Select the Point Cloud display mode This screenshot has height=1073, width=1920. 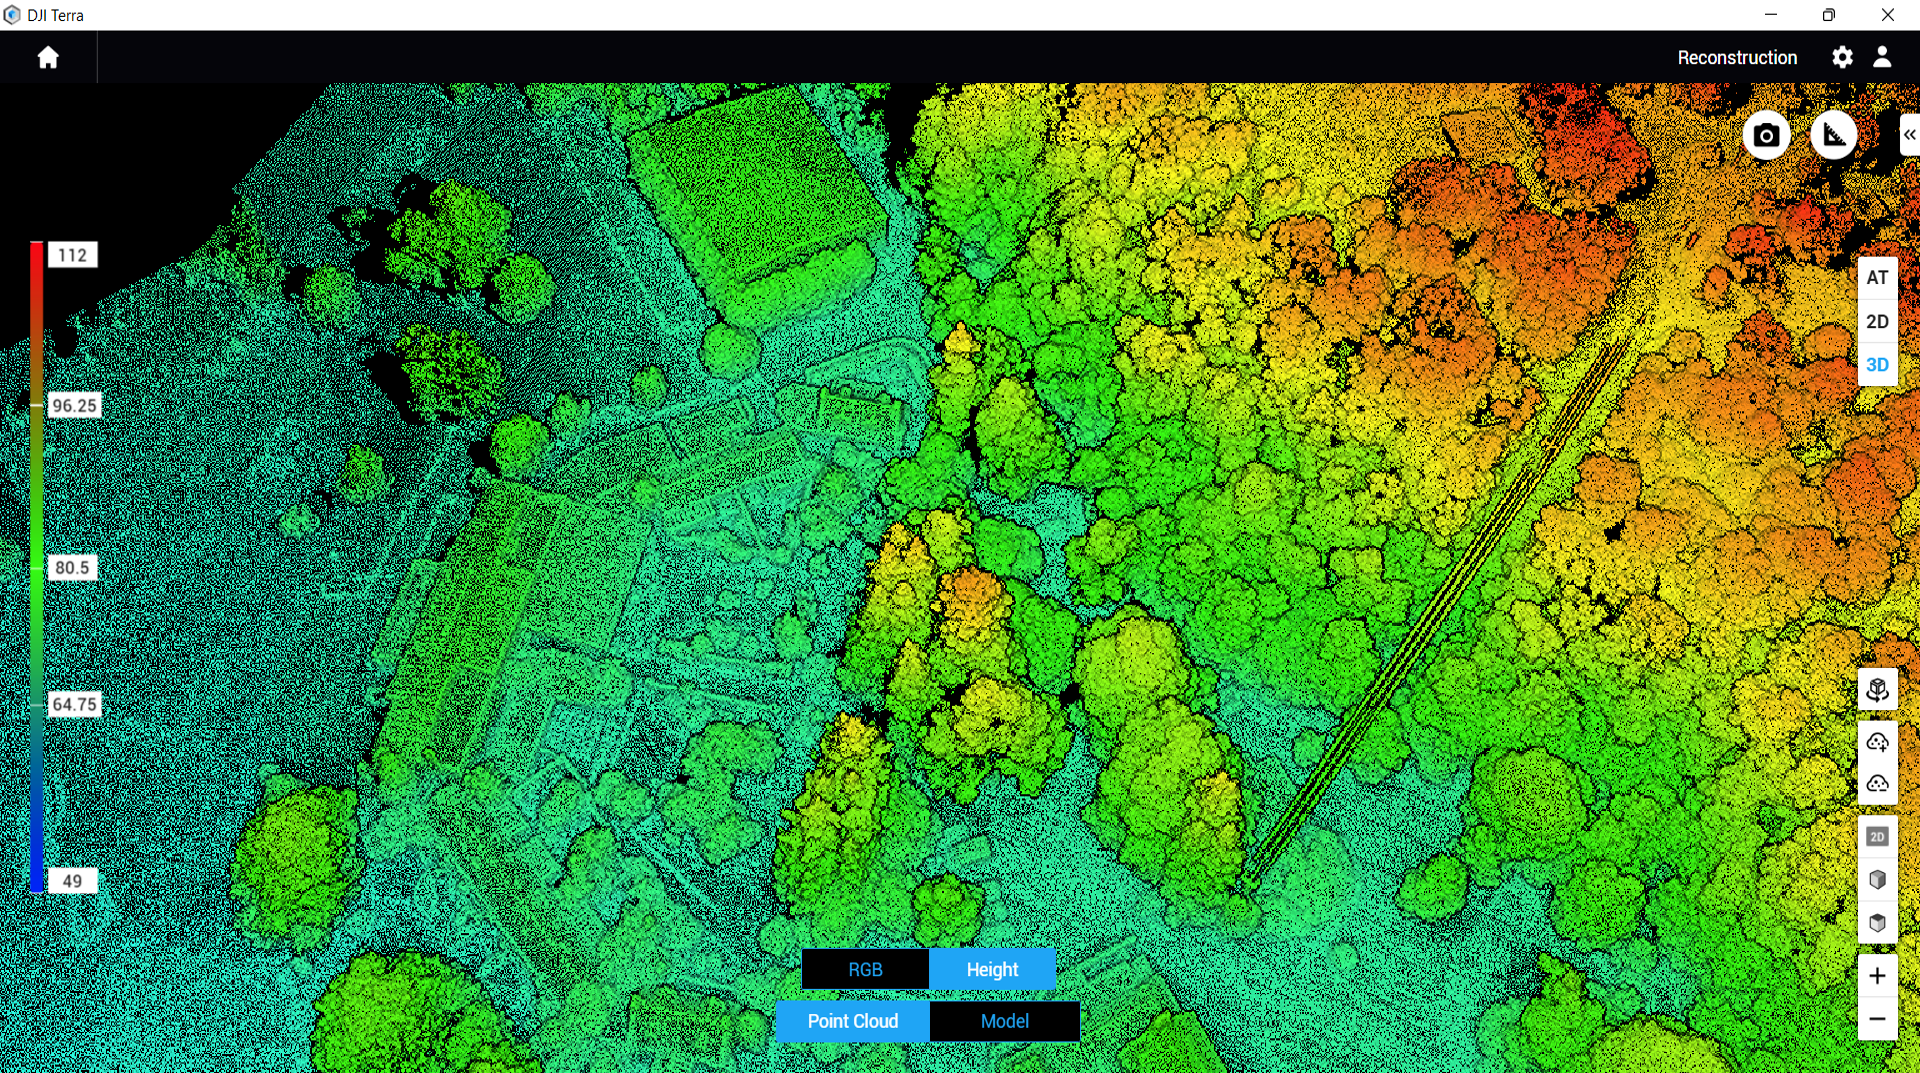pyautogui.click(x=853, y=1021)
